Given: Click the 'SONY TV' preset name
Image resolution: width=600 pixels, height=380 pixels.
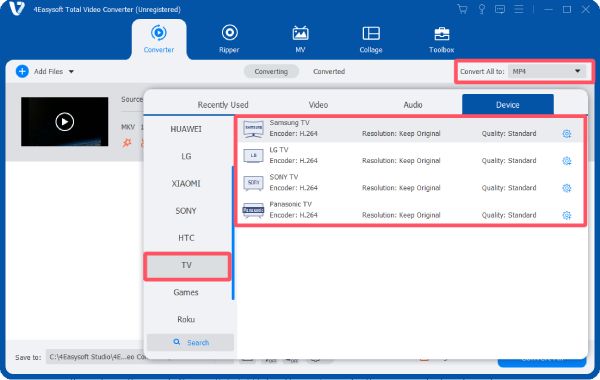Looking at the screenshot, I should (x=284, y=177).
